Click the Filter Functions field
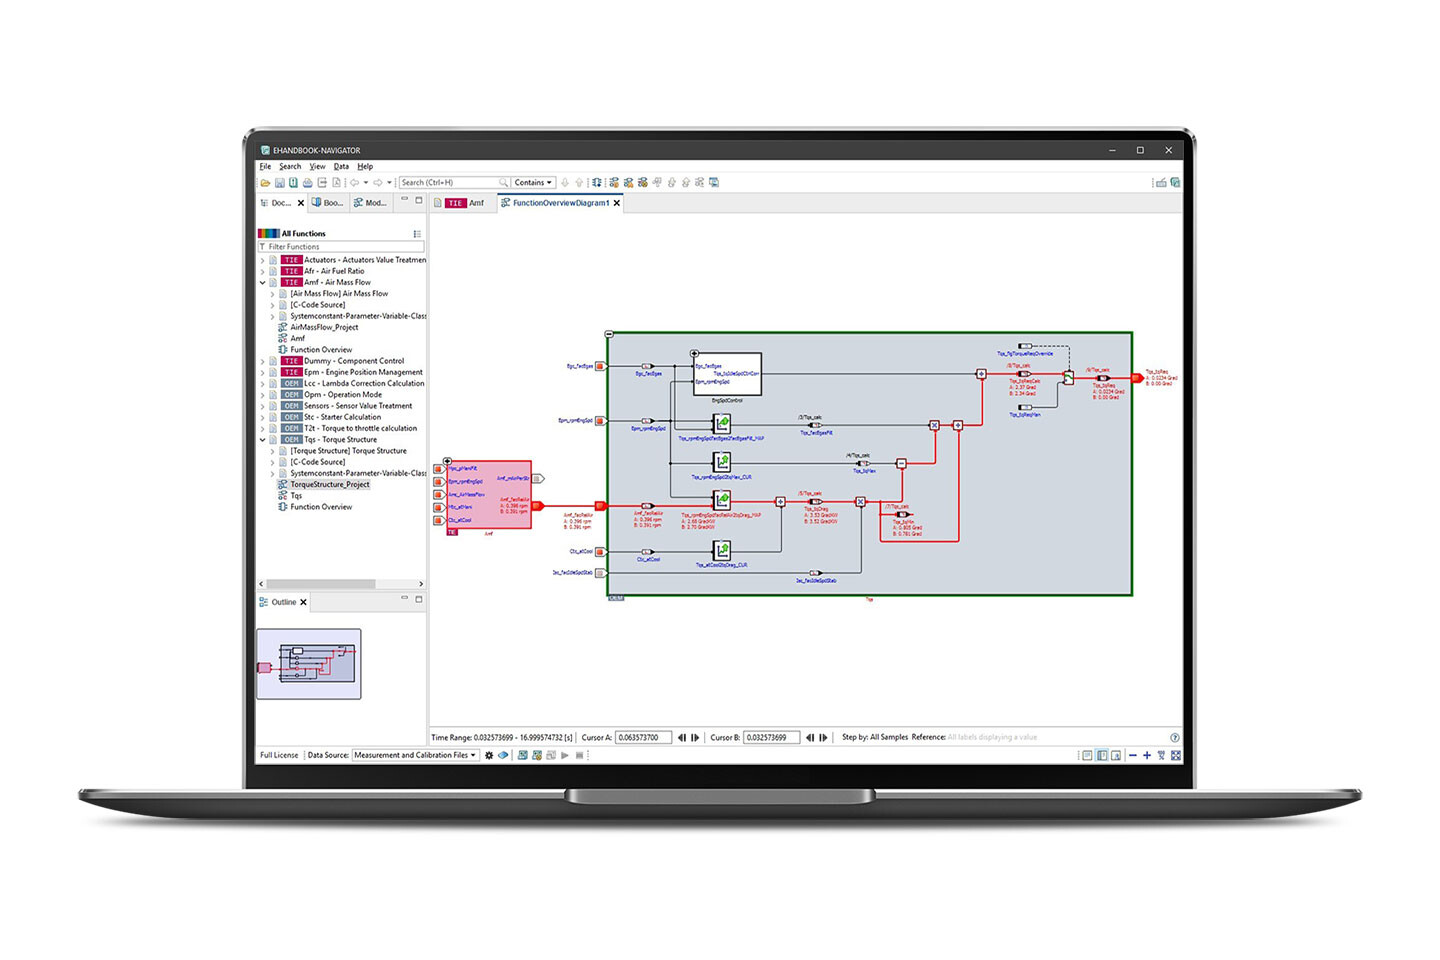This screenshot has width=1440, height=960. click(x=341, y=247)
